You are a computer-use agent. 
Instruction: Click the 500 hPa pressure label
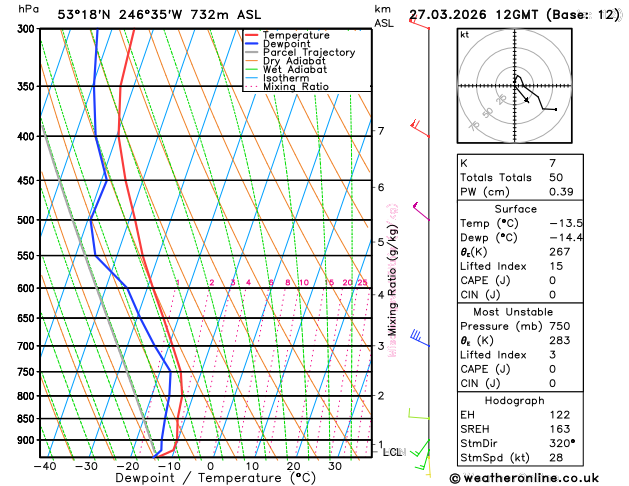point(28,220)
